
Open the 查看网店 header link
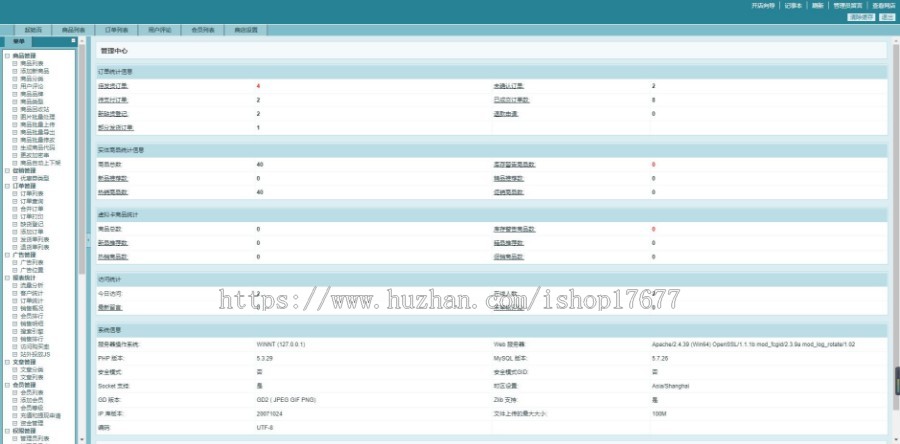tap(884, 6)
